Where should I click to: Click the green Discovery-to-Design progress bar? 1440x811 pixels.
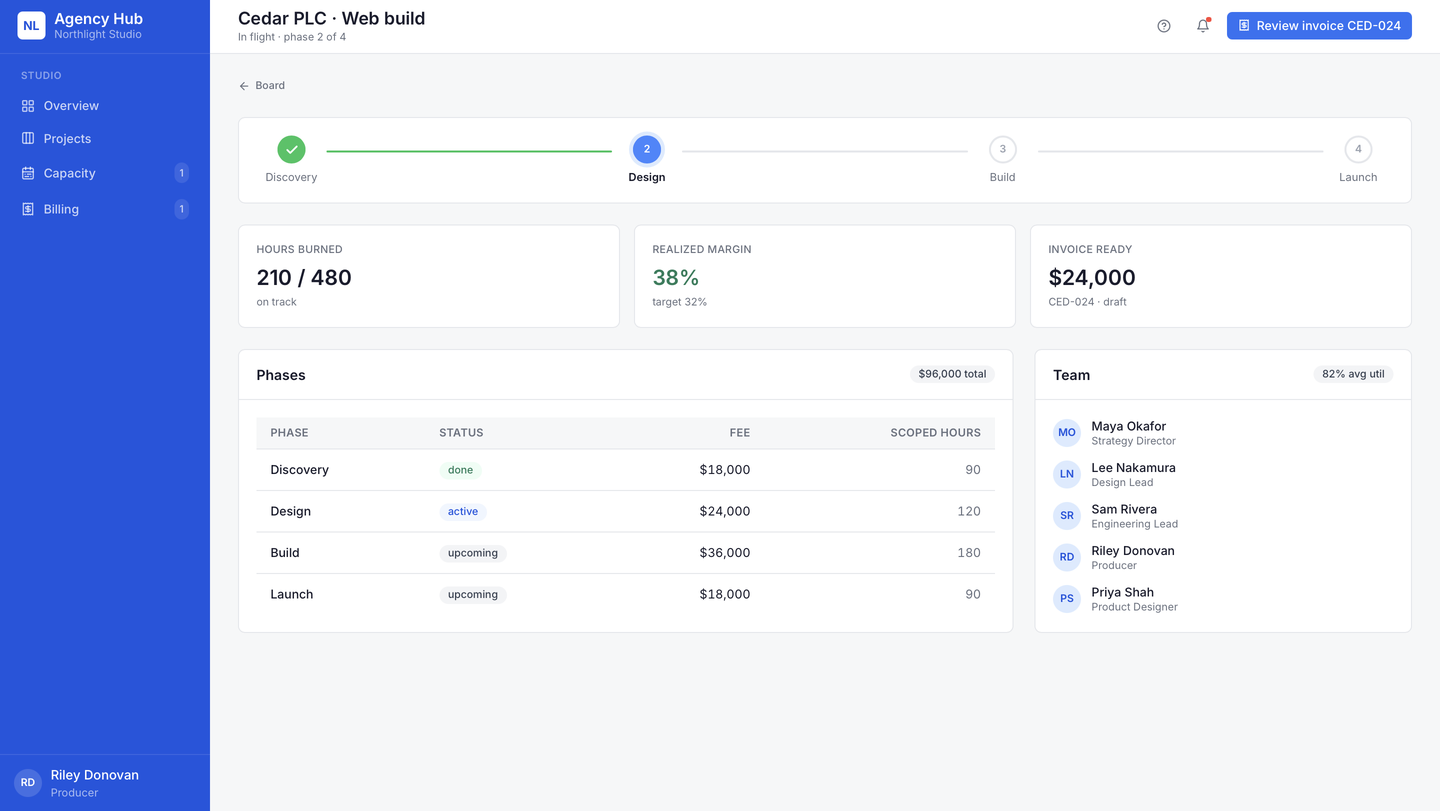tap(469, 151)
